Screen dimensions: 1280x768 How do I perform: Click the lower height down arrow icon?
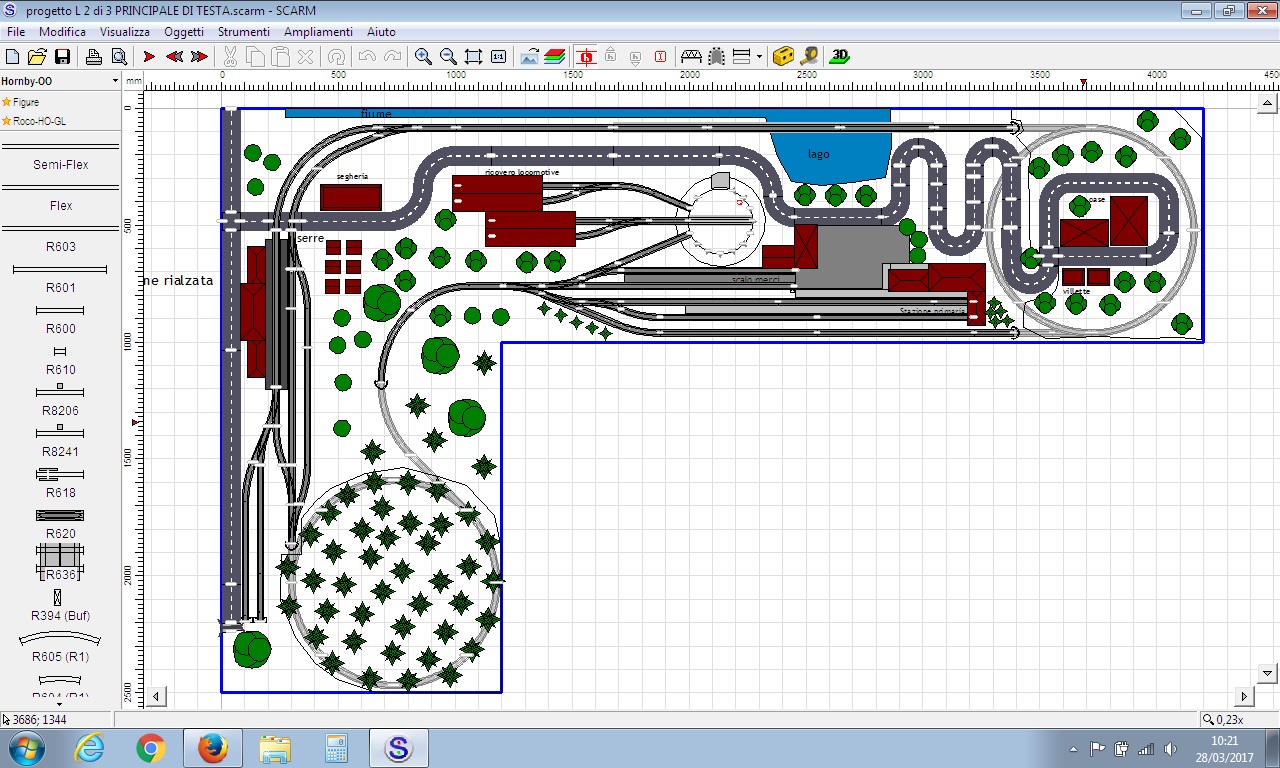636,57
